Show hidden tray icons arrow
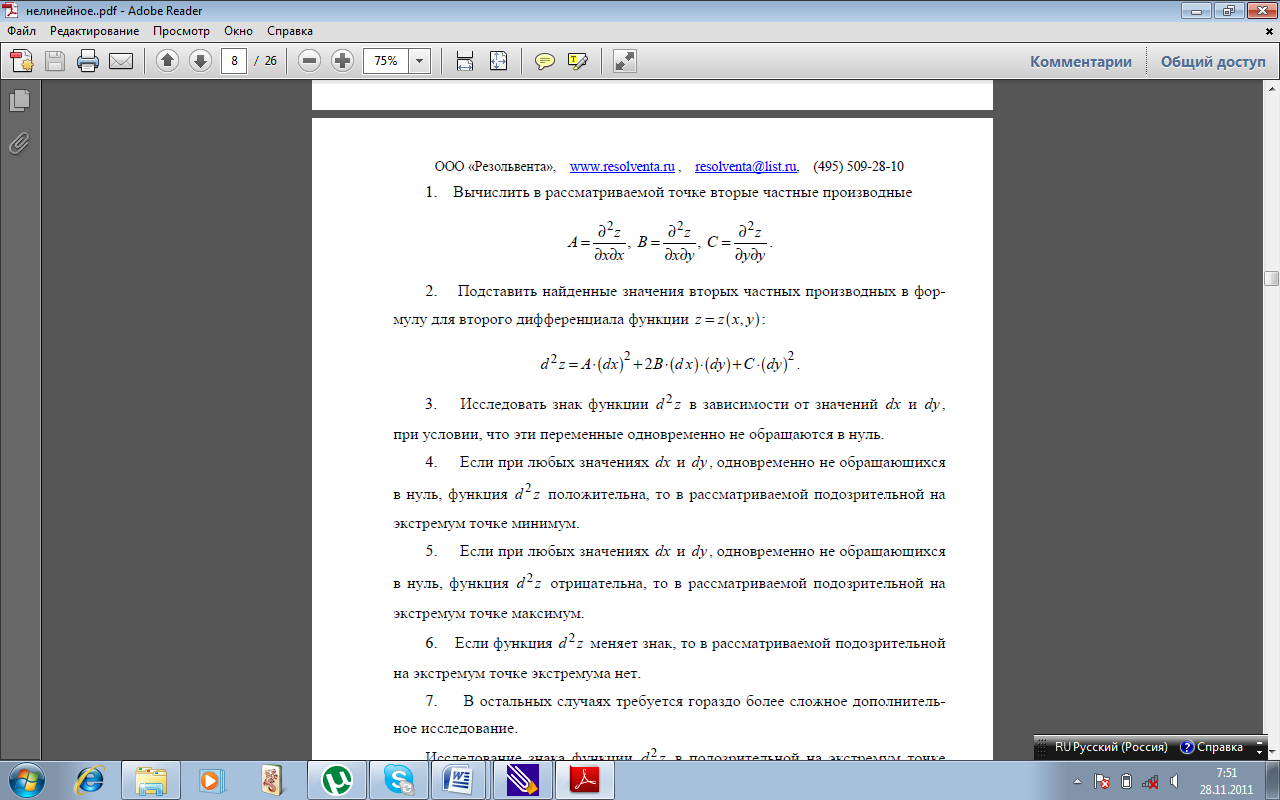The height and width of the screenshot is (800, 1280). (x=1077, y=781)
